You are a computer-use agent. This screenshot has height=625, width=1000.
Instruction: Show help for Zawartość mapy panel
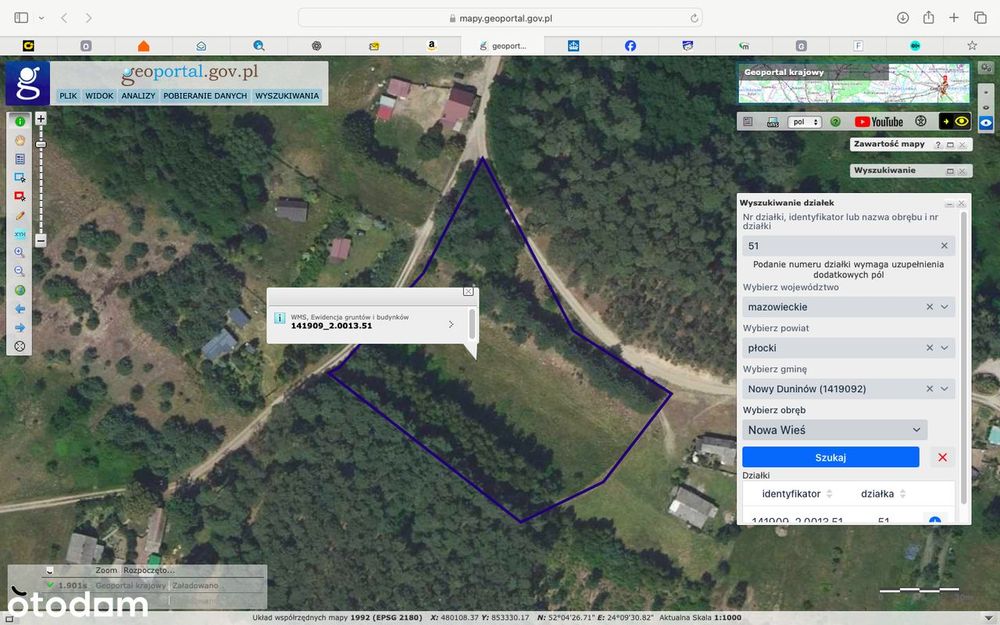(938, 145)
